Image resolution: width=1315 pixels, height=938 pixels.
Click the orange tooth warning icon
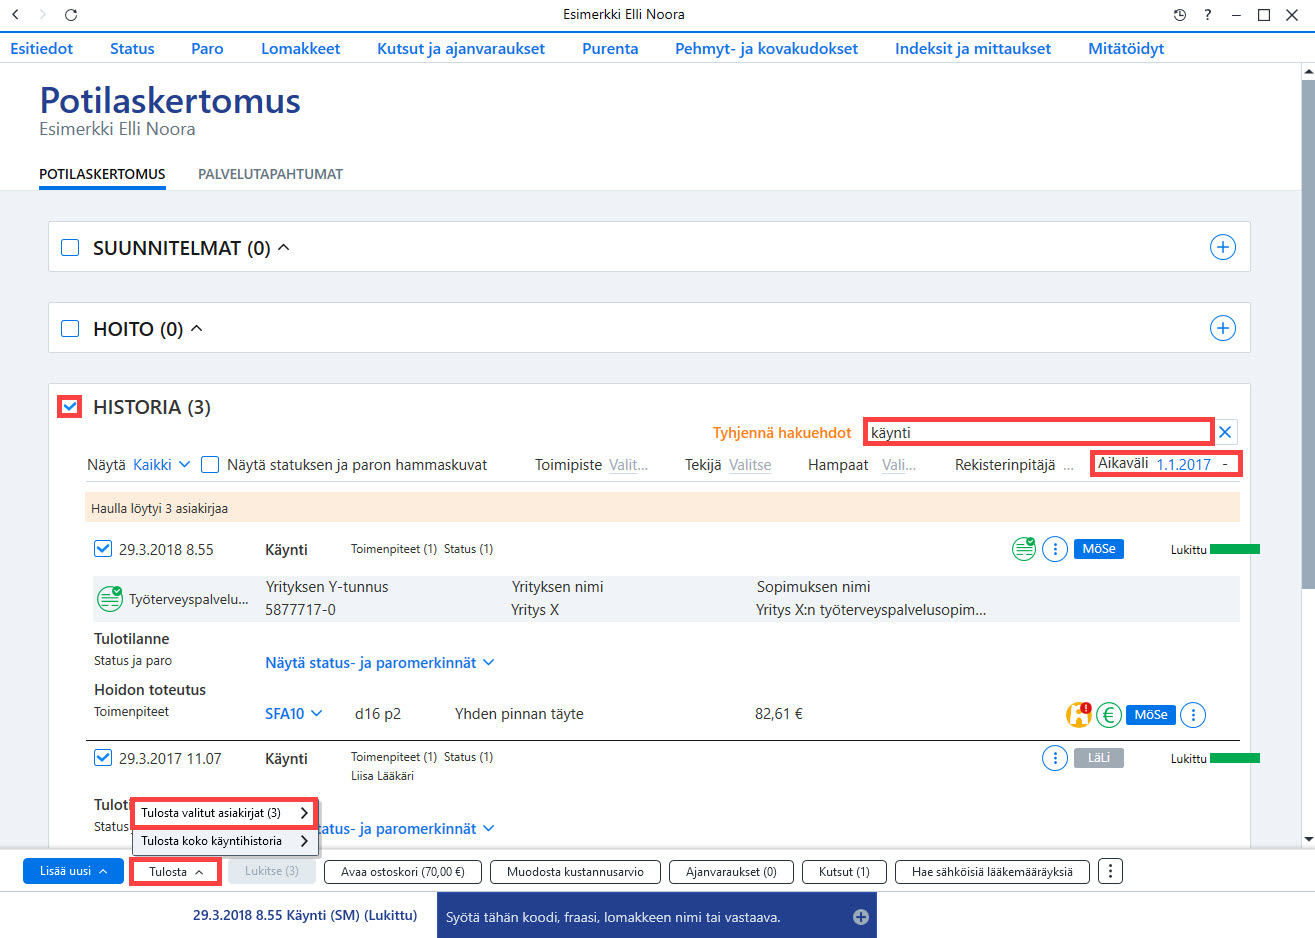pos(1078,714)
